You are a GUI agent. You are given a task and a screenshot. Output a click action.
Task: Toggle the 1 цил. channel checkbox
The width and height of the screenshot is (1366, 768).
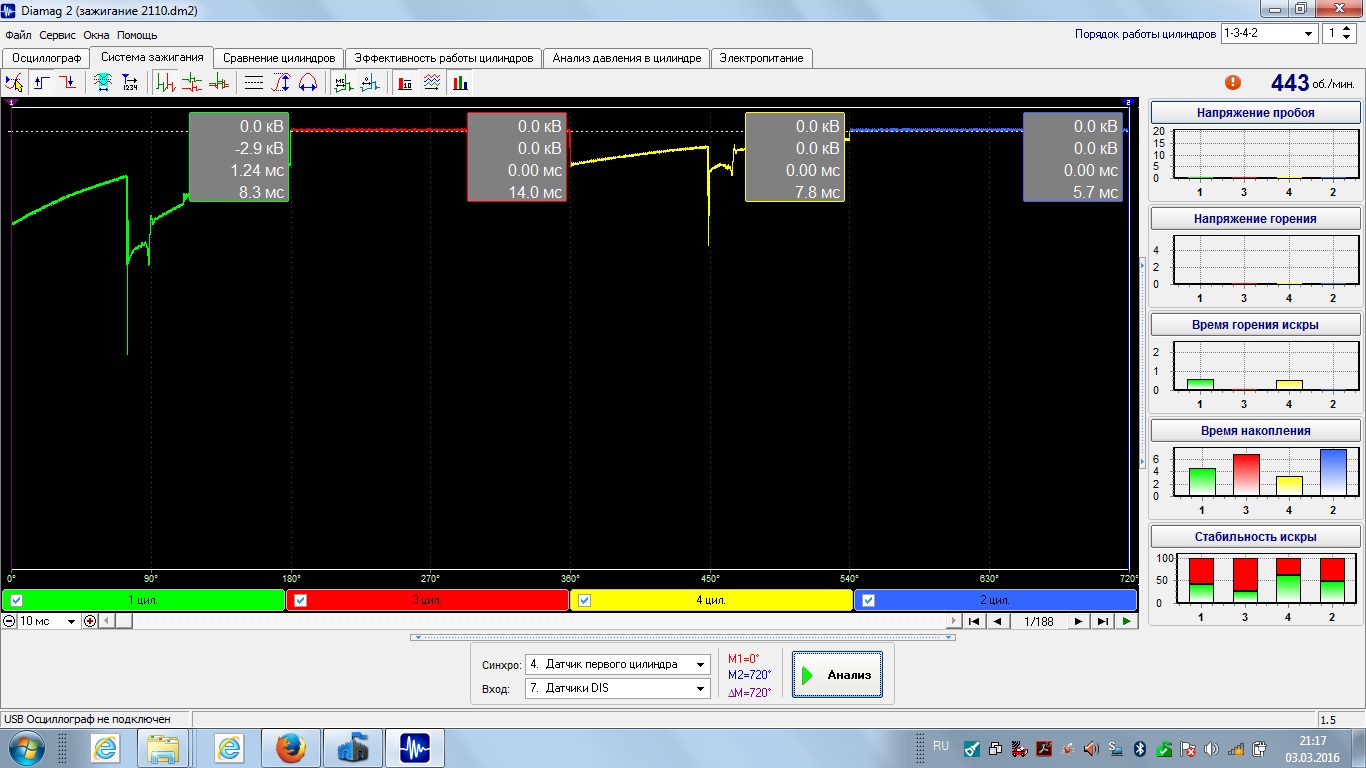point(16,601)
